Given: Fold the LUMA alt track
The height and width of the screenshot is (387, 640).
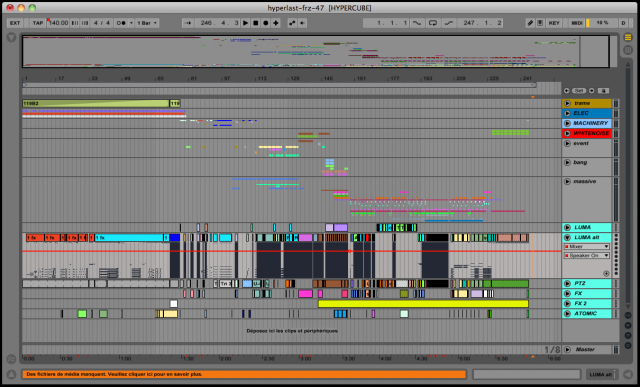Looking at the screenshot, I should [x=567, y=237].
